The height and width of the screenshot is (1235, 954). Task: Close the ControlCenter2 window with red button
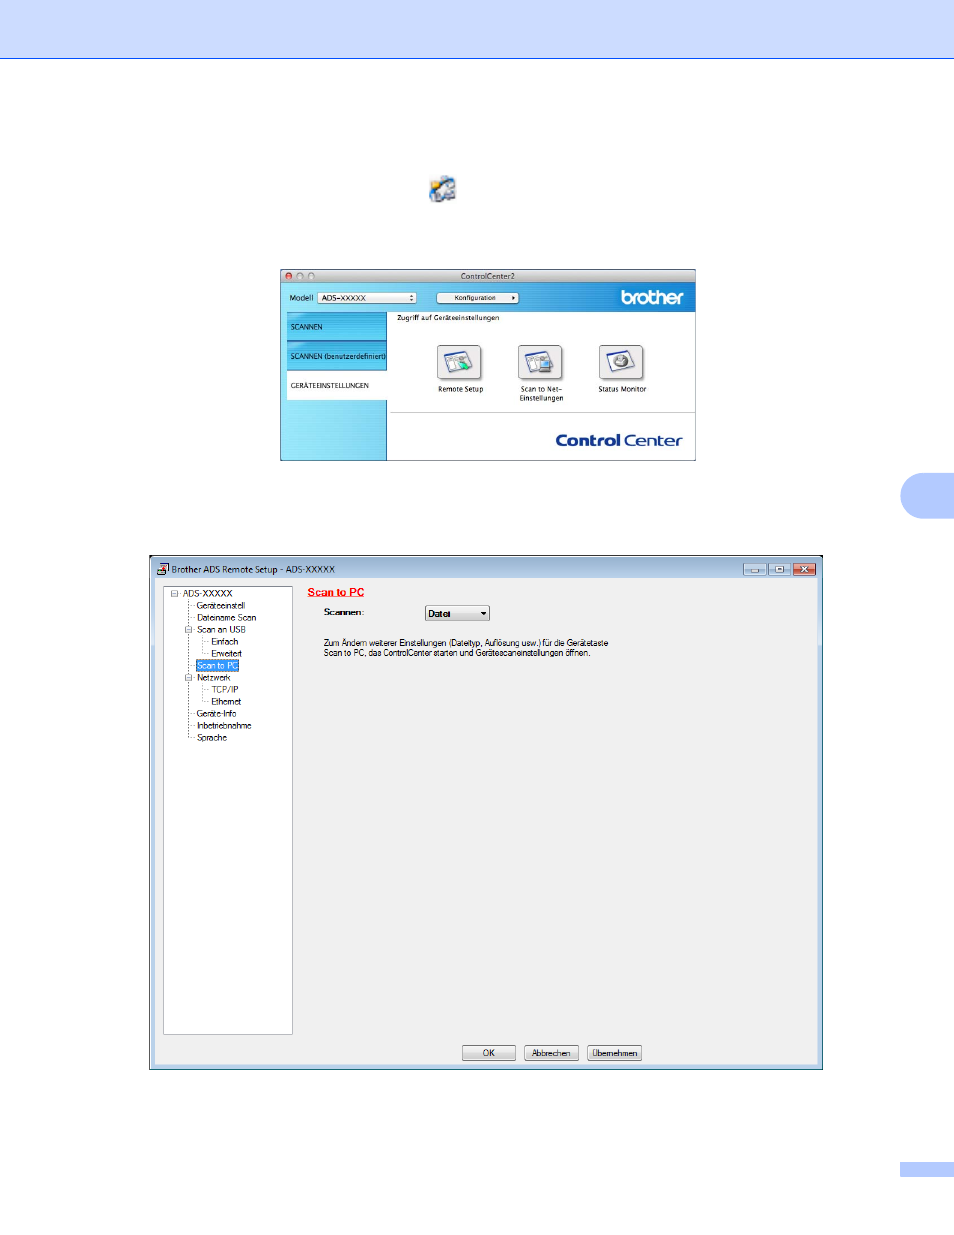tap(289, 276)
